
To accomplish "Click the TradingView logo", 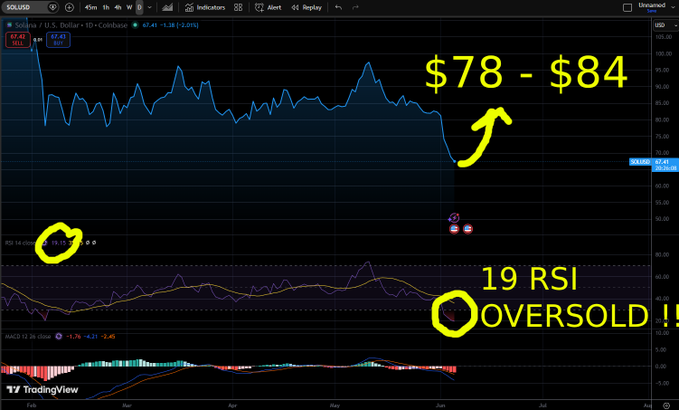I will (x=42, y=390).
